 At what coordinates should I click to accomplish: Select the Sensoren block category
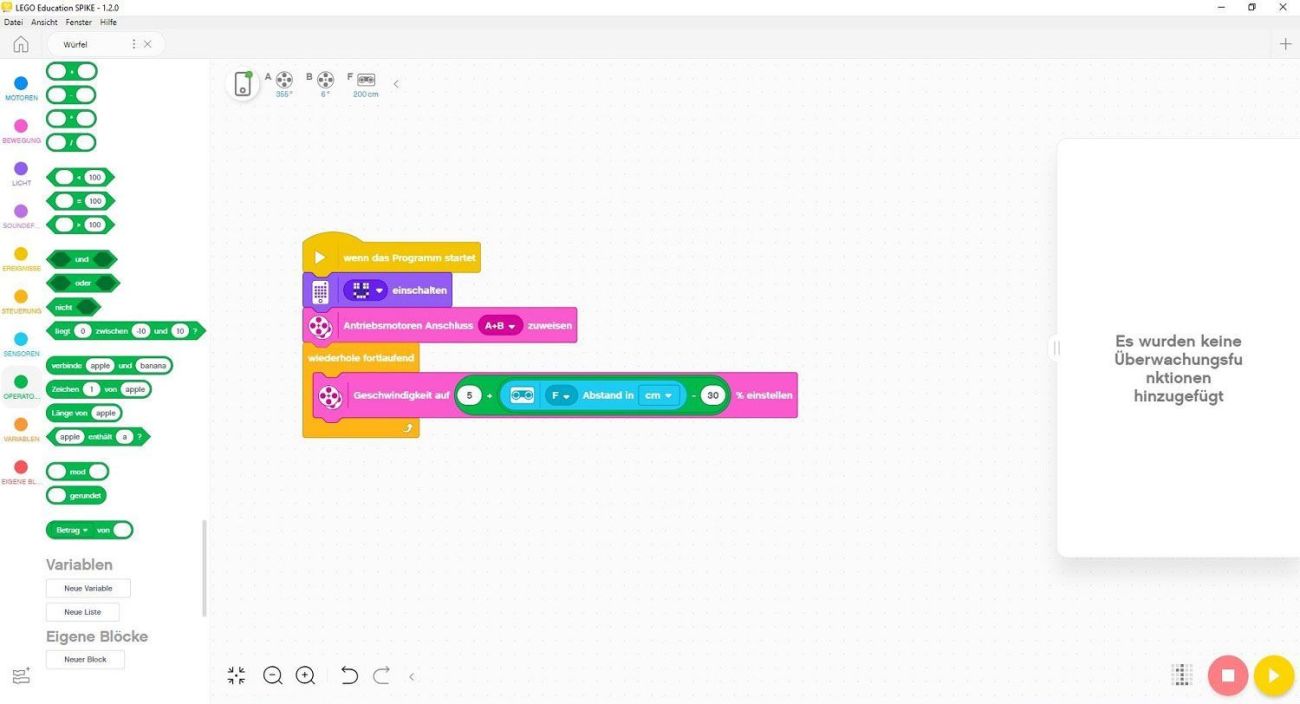(x=21, y=344)
